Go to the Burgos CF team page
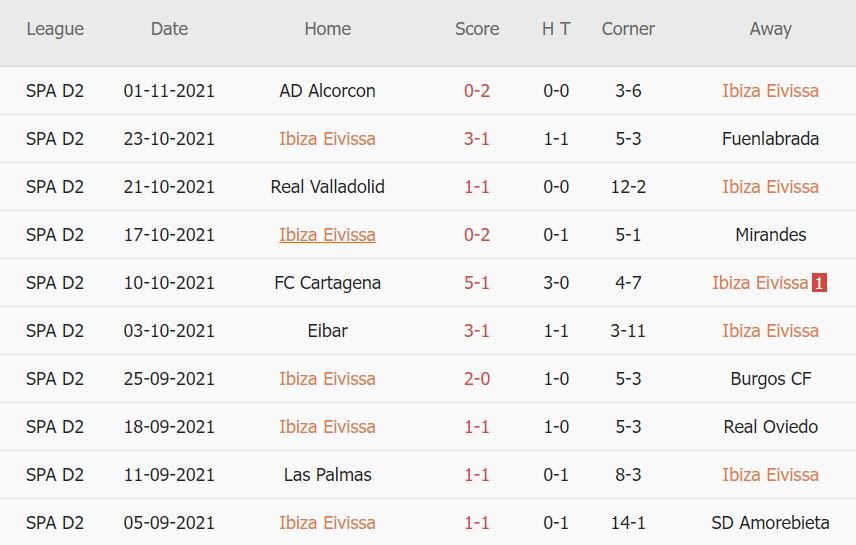 coord(770,379)
